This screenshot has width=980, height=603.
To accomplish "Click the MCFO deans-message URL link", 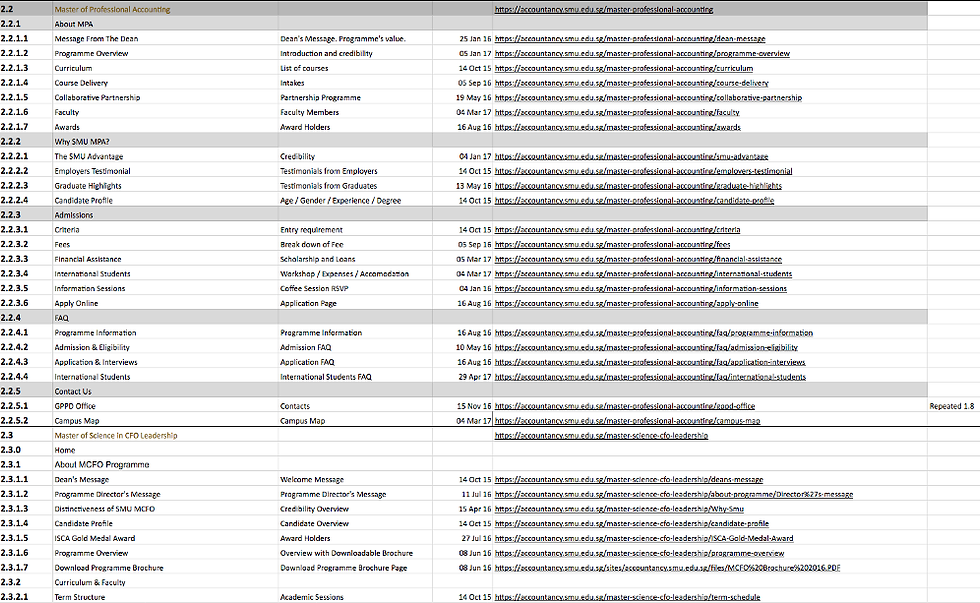I will (629, 480).
